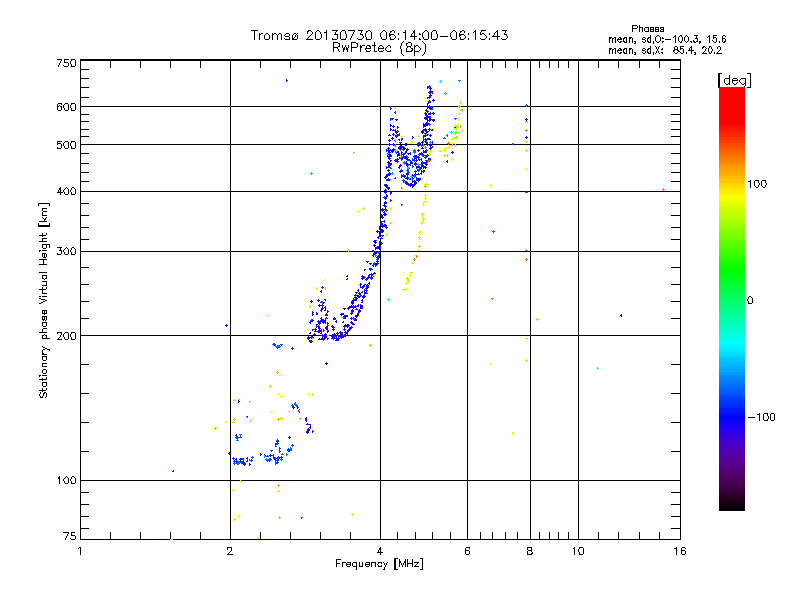Click the '400' y-axis tick label
The height and width of the screenshot is (600, 800).
[x=66, y=192]
